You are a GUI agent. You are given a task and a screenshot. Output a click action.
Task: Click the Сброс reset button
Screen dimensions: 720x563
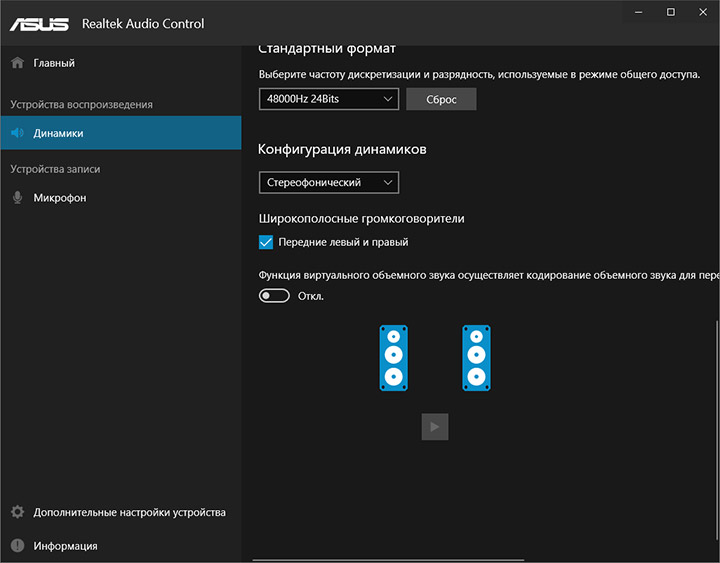[x=441, y=99]
